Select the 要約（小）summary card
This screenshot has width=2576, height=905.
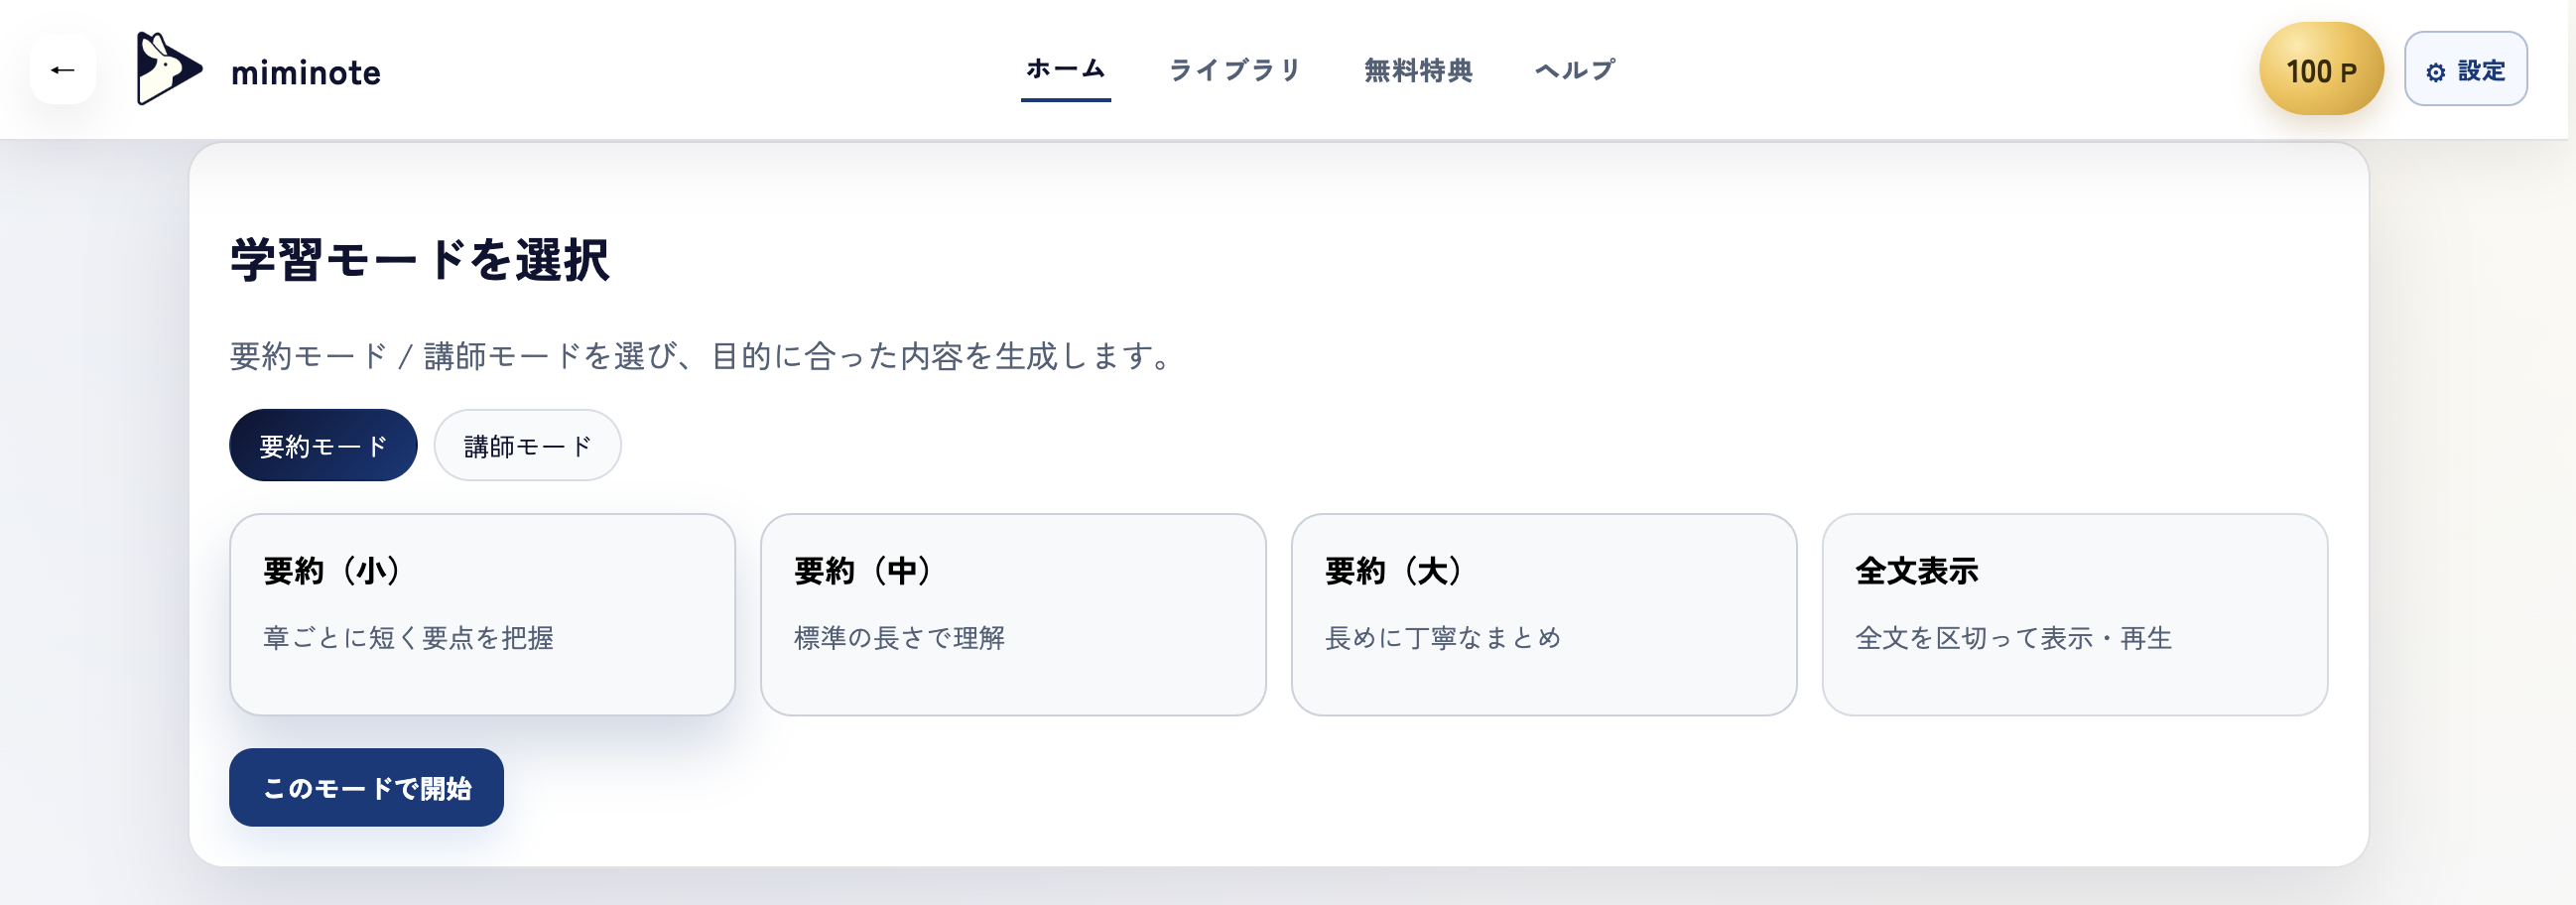[483, 613]
